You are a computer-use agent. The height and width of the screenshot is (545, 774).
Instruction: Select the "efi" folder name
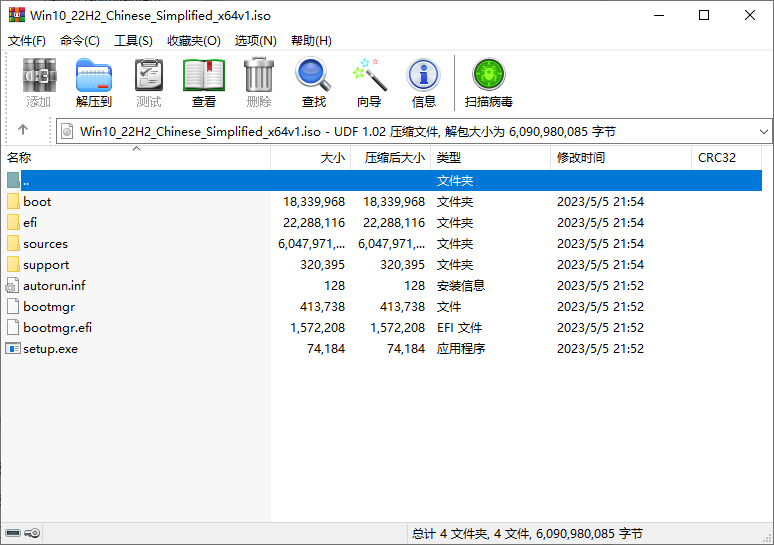tap(30, 222)
